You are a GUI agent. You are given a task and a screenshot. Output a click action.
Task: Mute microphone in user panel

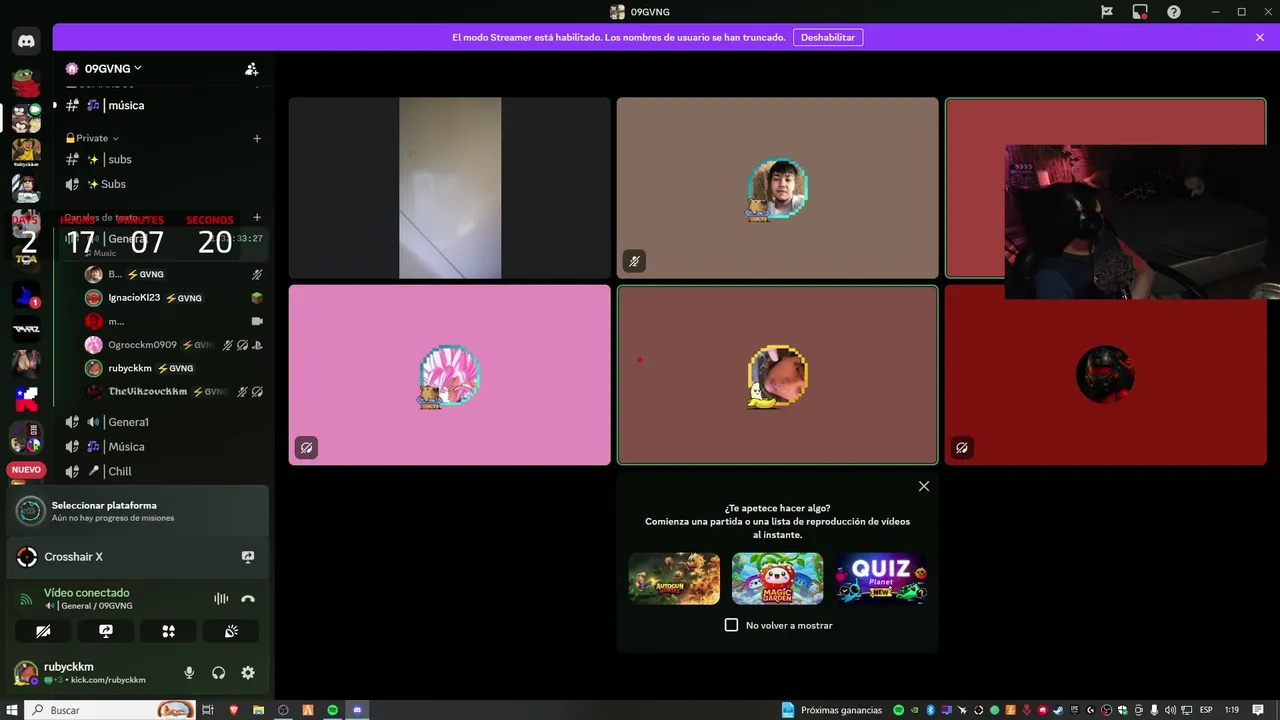(189, 673)
